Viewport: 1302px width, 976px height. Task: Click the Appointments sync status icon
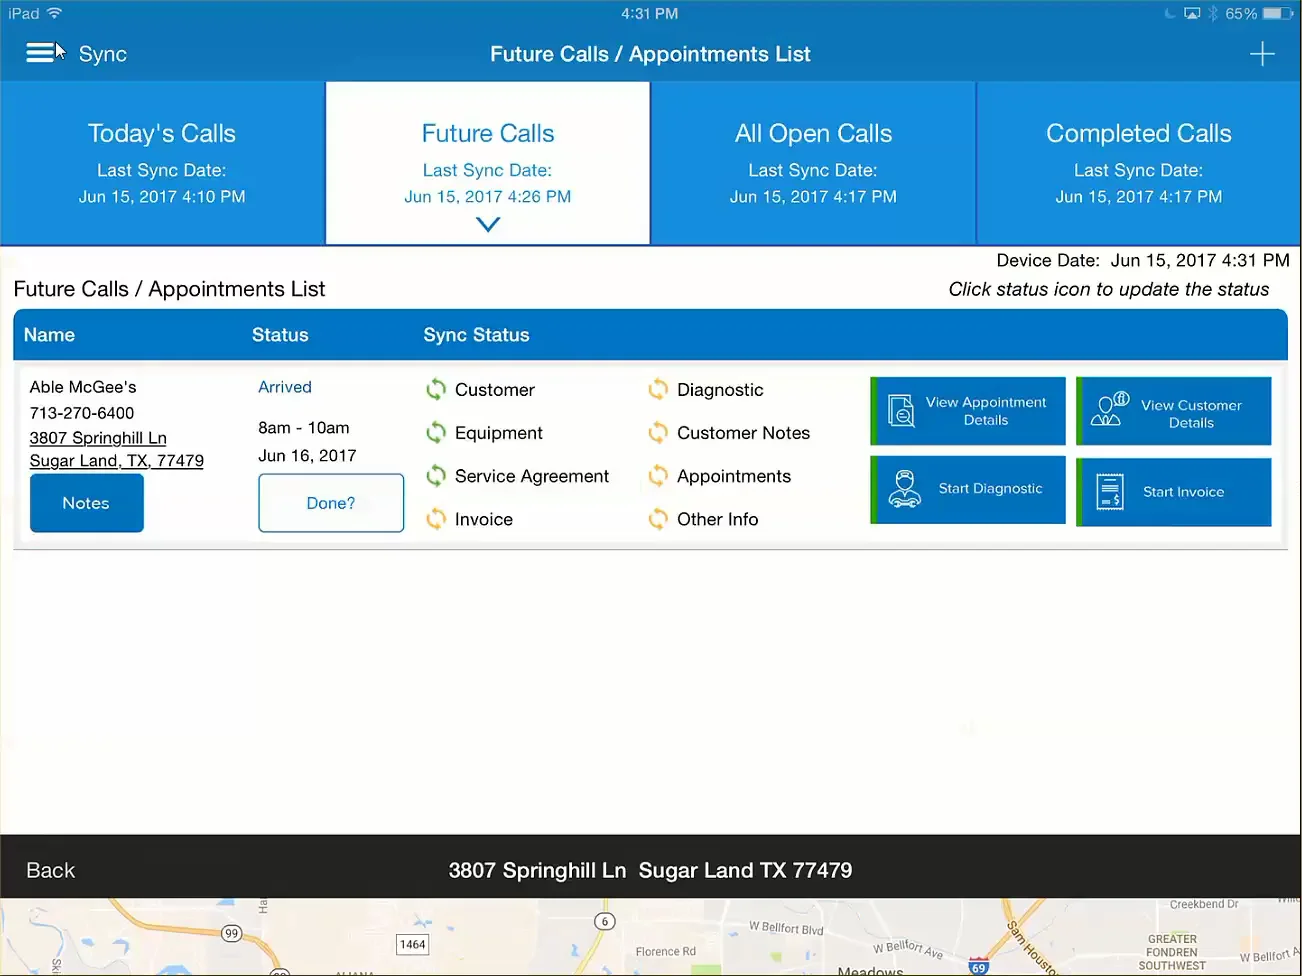coord(658,476)
